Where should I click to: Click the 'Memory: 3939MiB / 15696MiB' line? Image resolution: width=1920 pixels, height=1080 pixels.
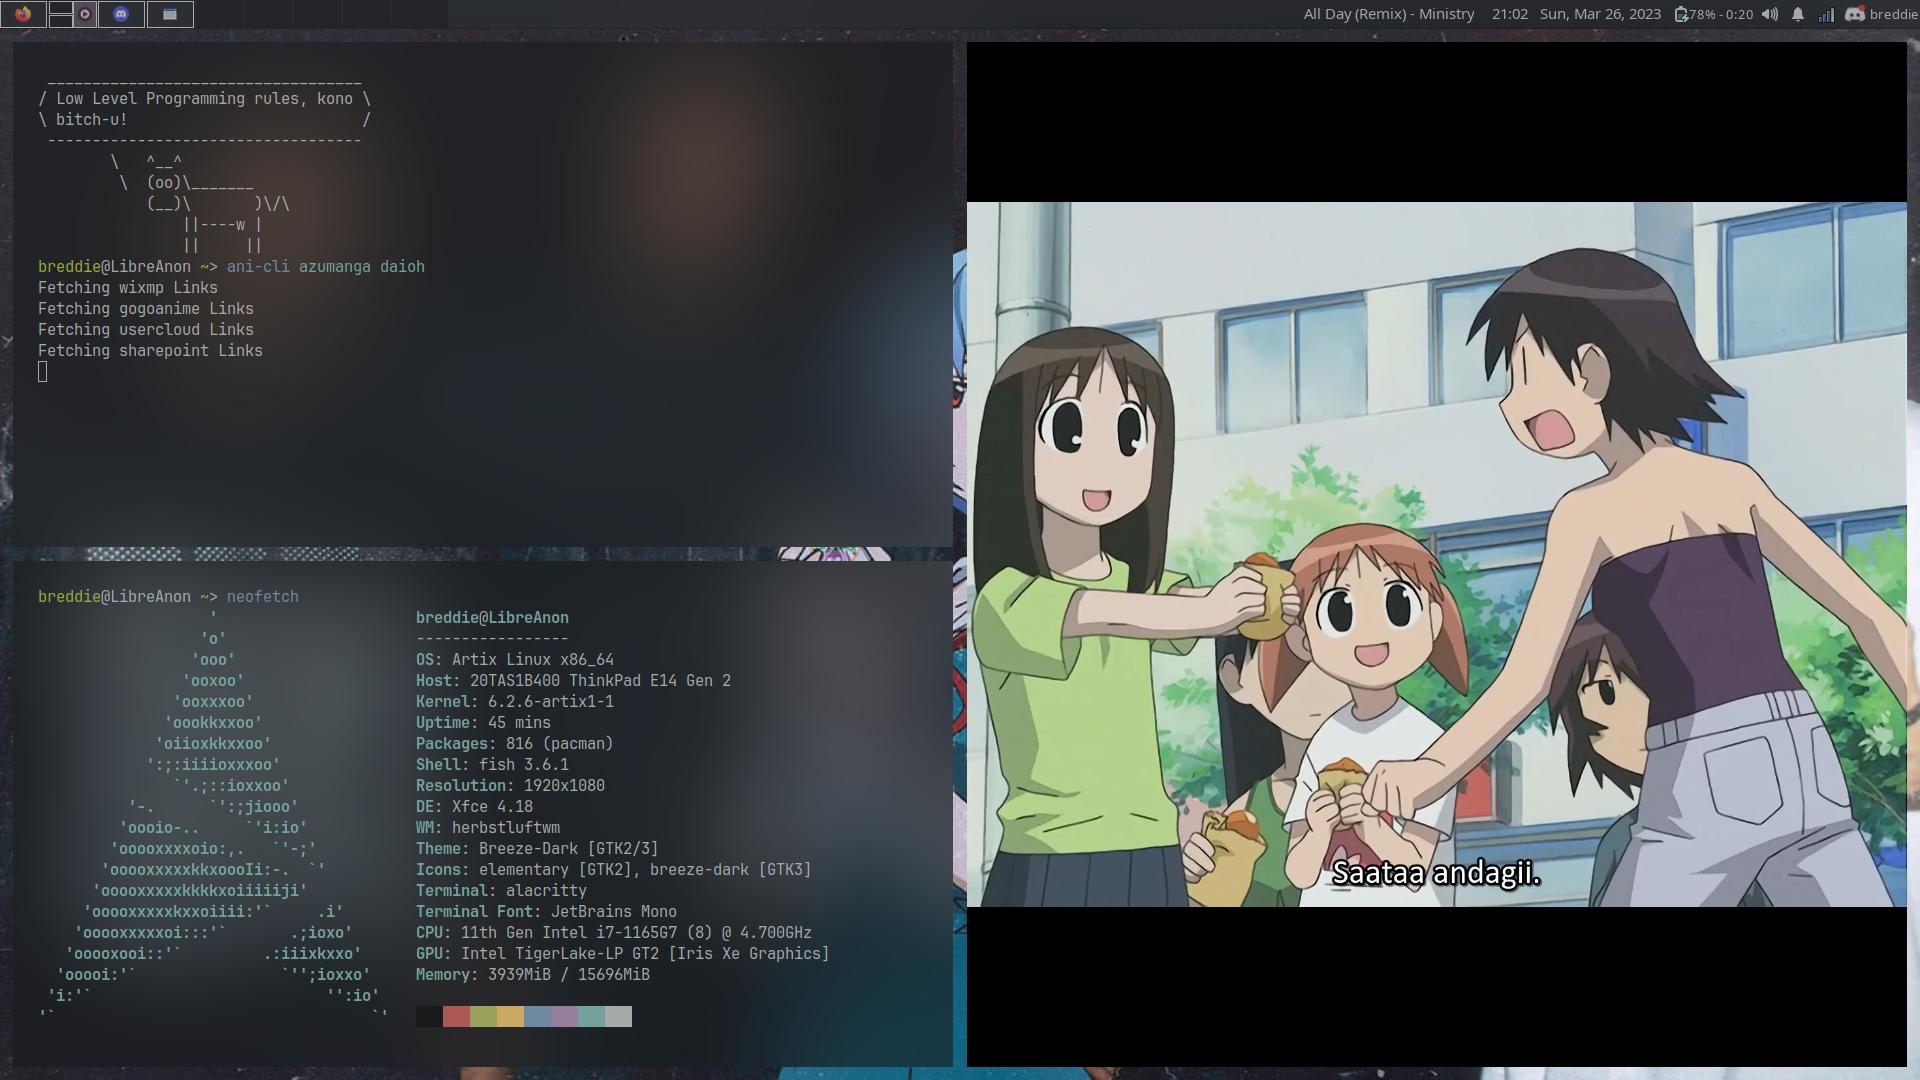(x=533, y=975)
